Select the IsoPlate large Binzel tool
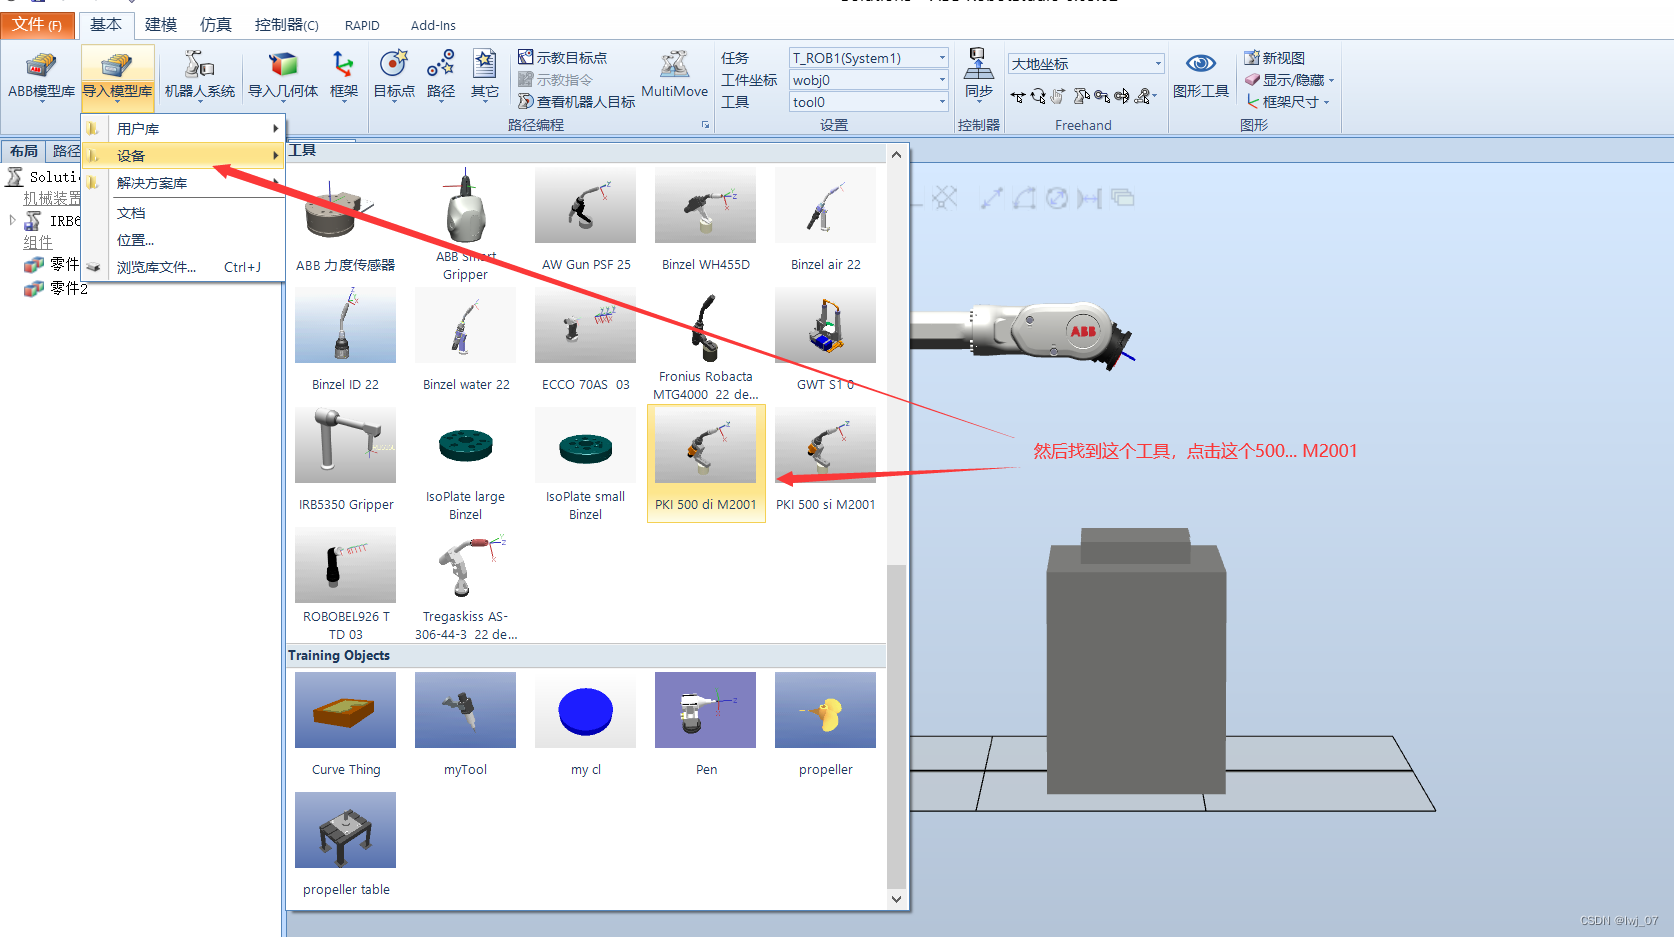The width and height of the screenshot is (1674, 937). (x=465, y=465)
